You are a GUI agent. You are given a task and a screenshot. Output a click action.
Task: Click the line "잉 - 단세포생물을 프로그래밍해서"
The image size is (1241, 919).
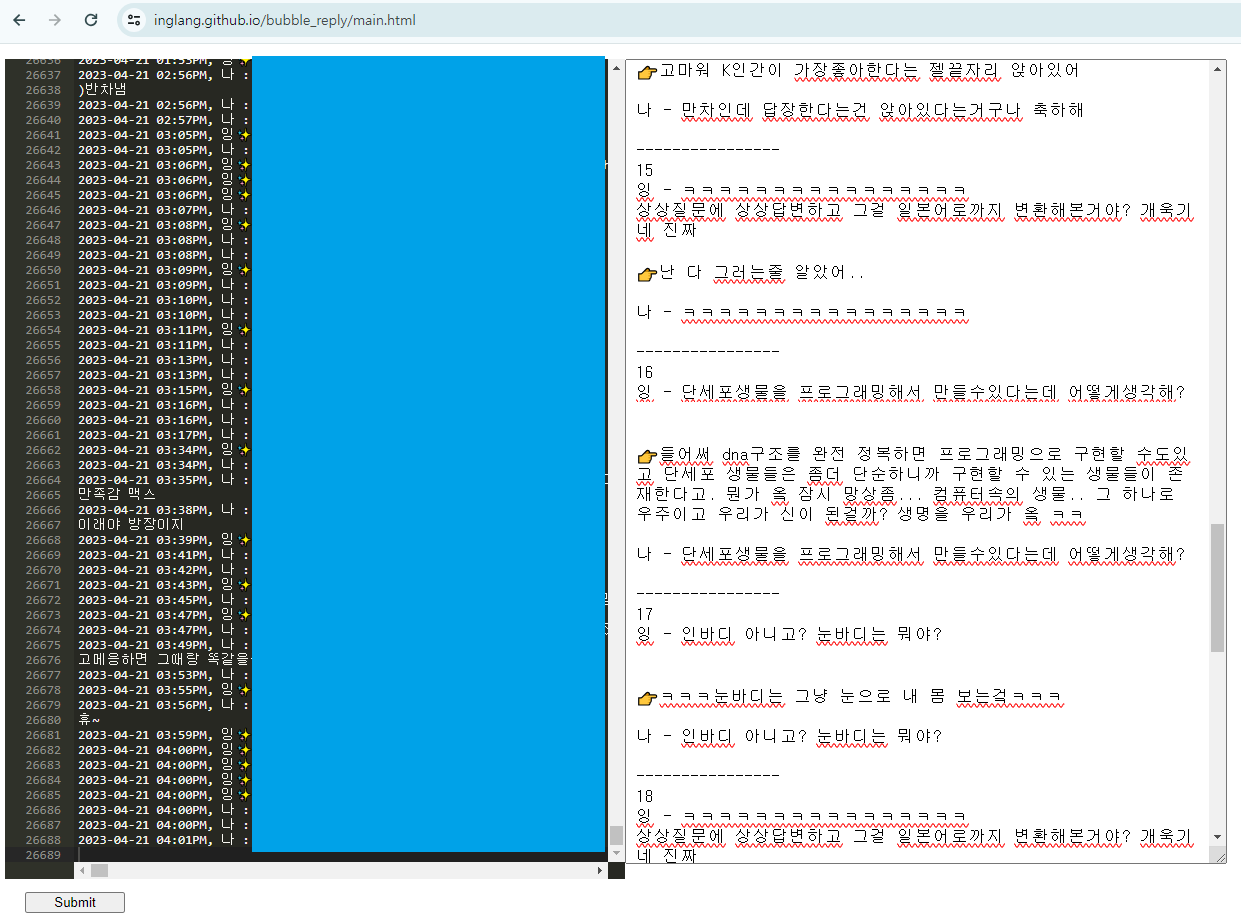(910, 392)
